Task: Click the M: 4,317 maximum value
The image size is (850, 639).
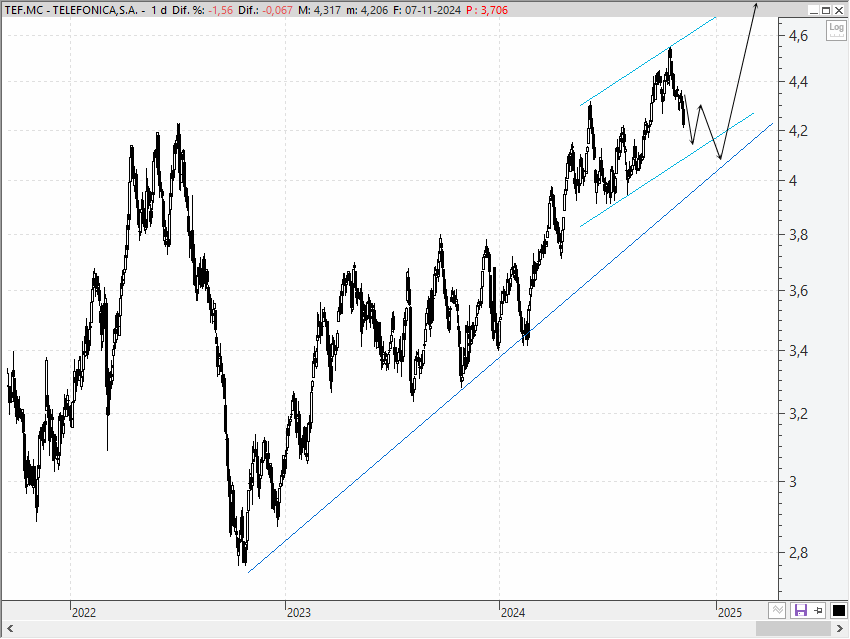Action: point(319,10)
